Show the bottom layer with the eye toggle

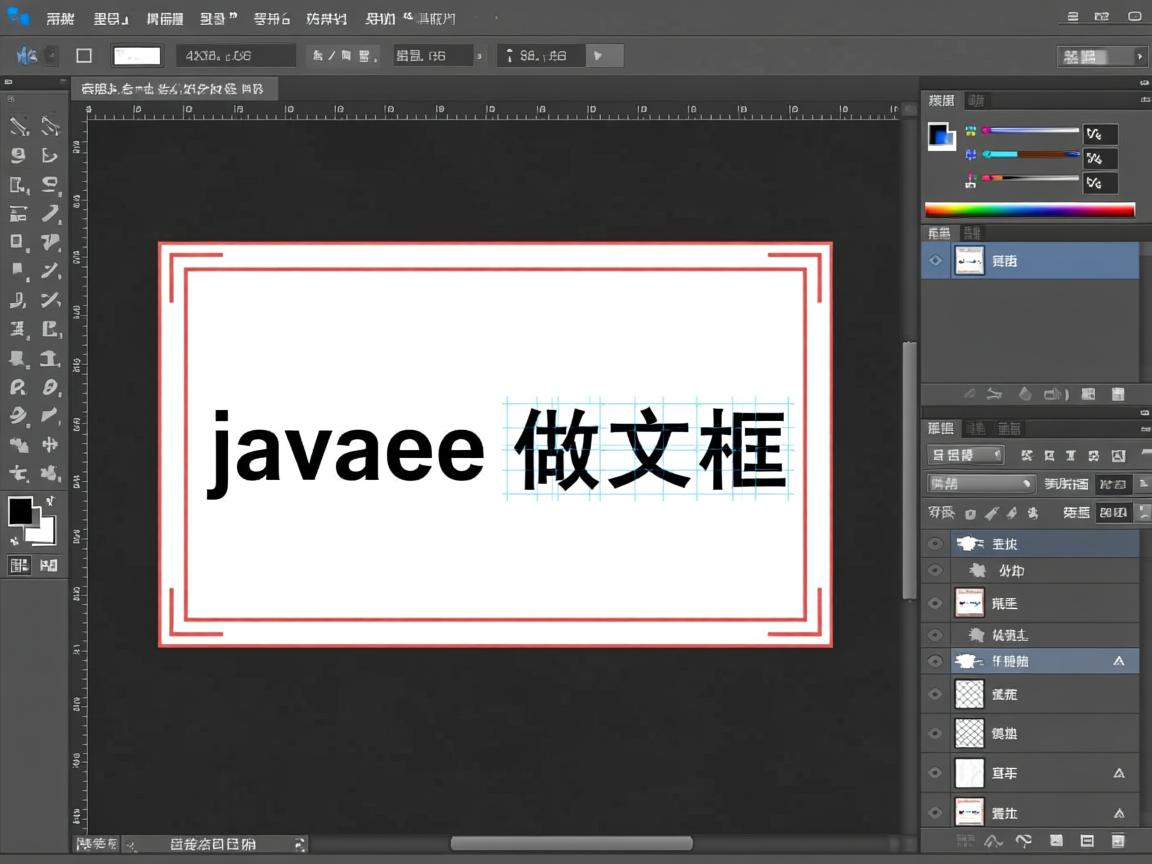click(x=934, y=812)
